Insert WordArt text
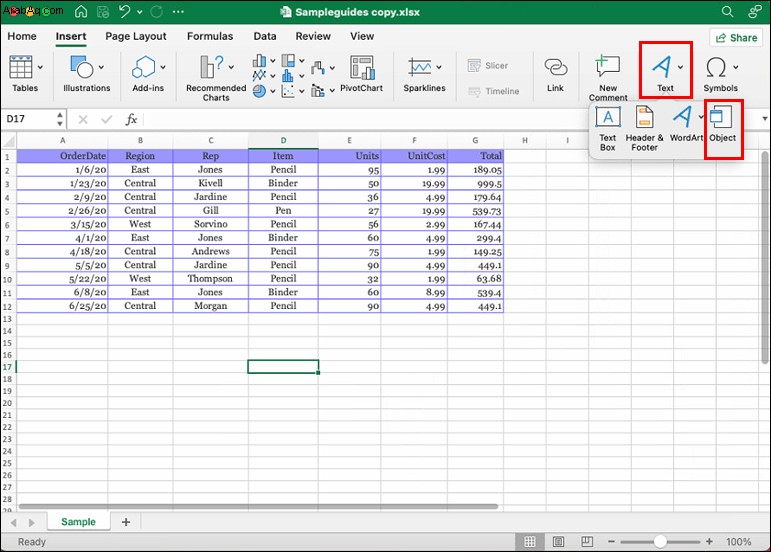The width and height of the screenshot is (771, 552). click(x=686, y=124)
